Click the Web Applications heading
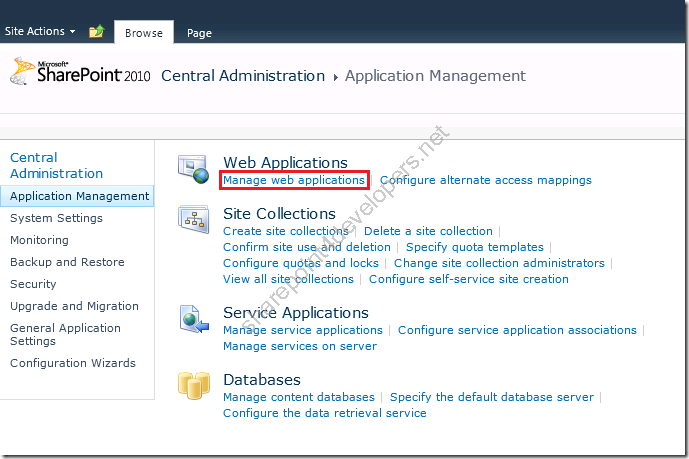The width and height of the screenshot is (689, 459). point(286,163)
